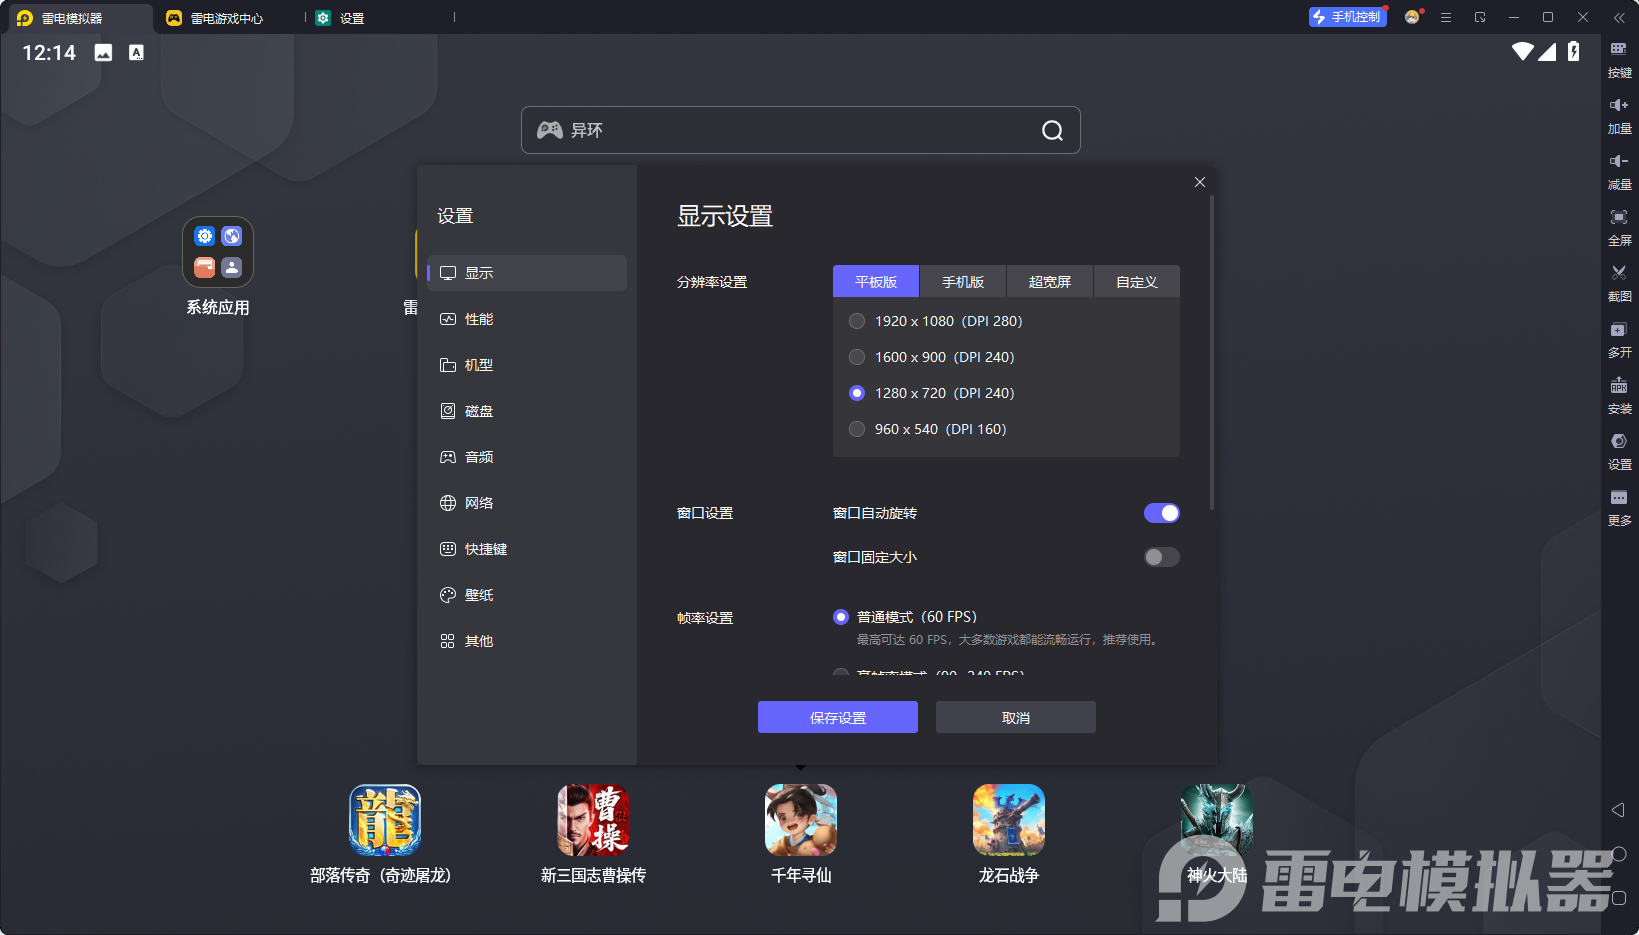The image size is (1639, 935).
Task: Click the Wi-Fi status icon
Action: pos(1523,51)
